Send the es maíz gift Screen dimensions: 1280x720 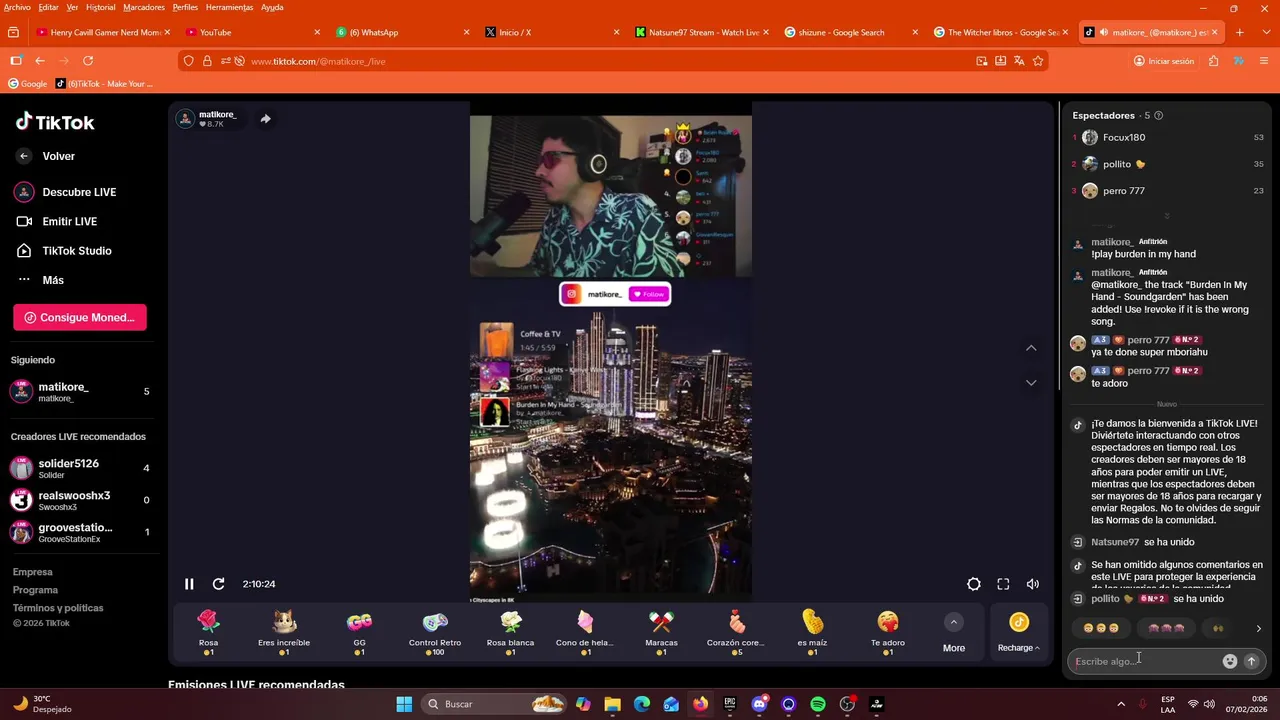(x=812, y=632)
